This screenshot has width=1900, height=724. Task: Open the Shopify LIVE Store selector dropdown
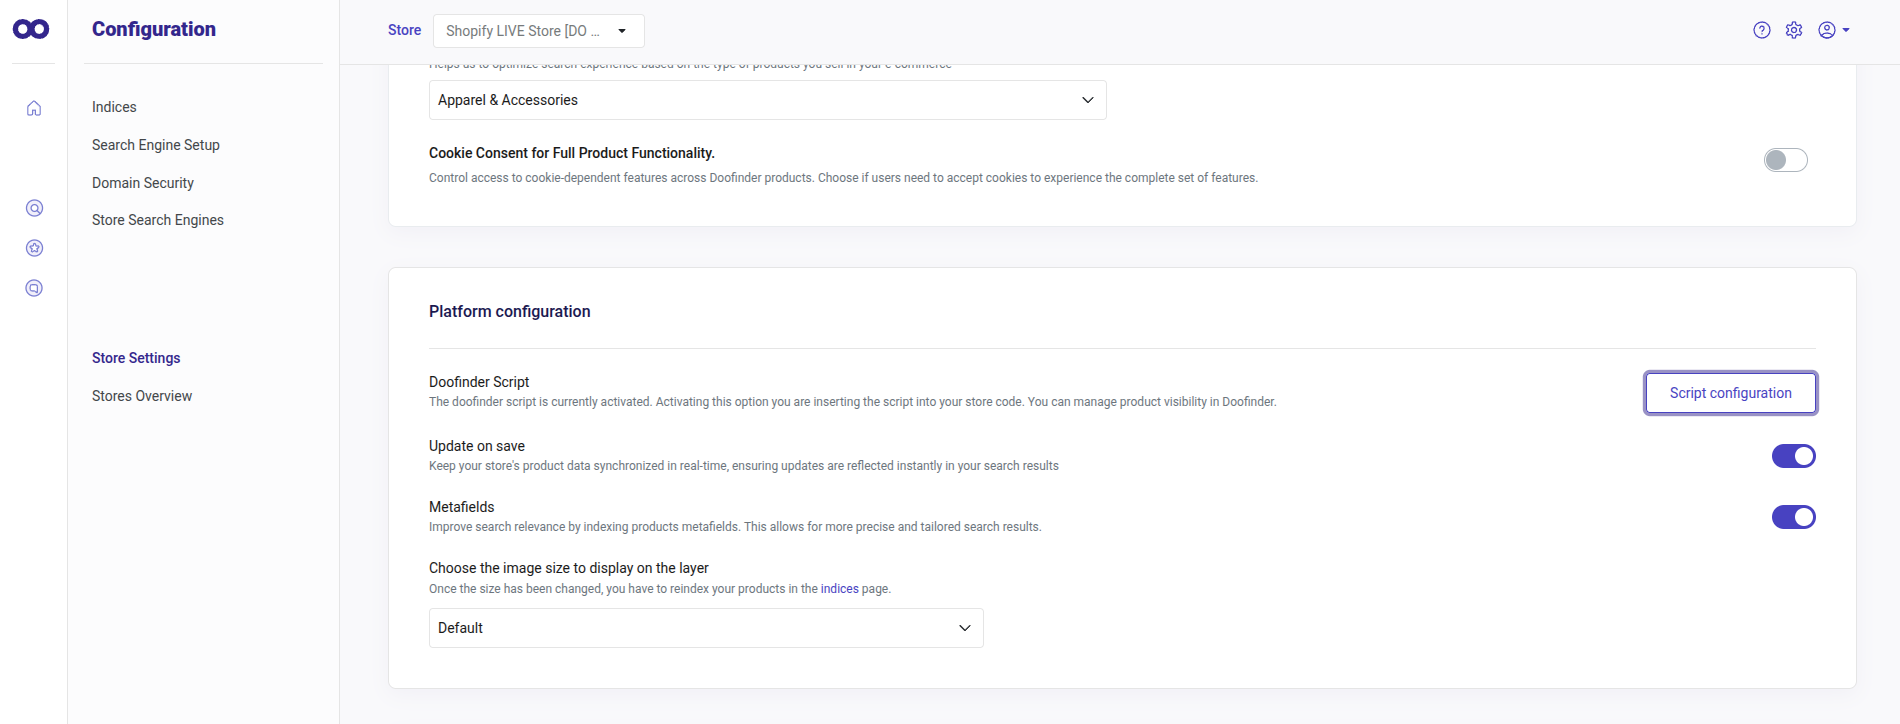pos(538,31)
